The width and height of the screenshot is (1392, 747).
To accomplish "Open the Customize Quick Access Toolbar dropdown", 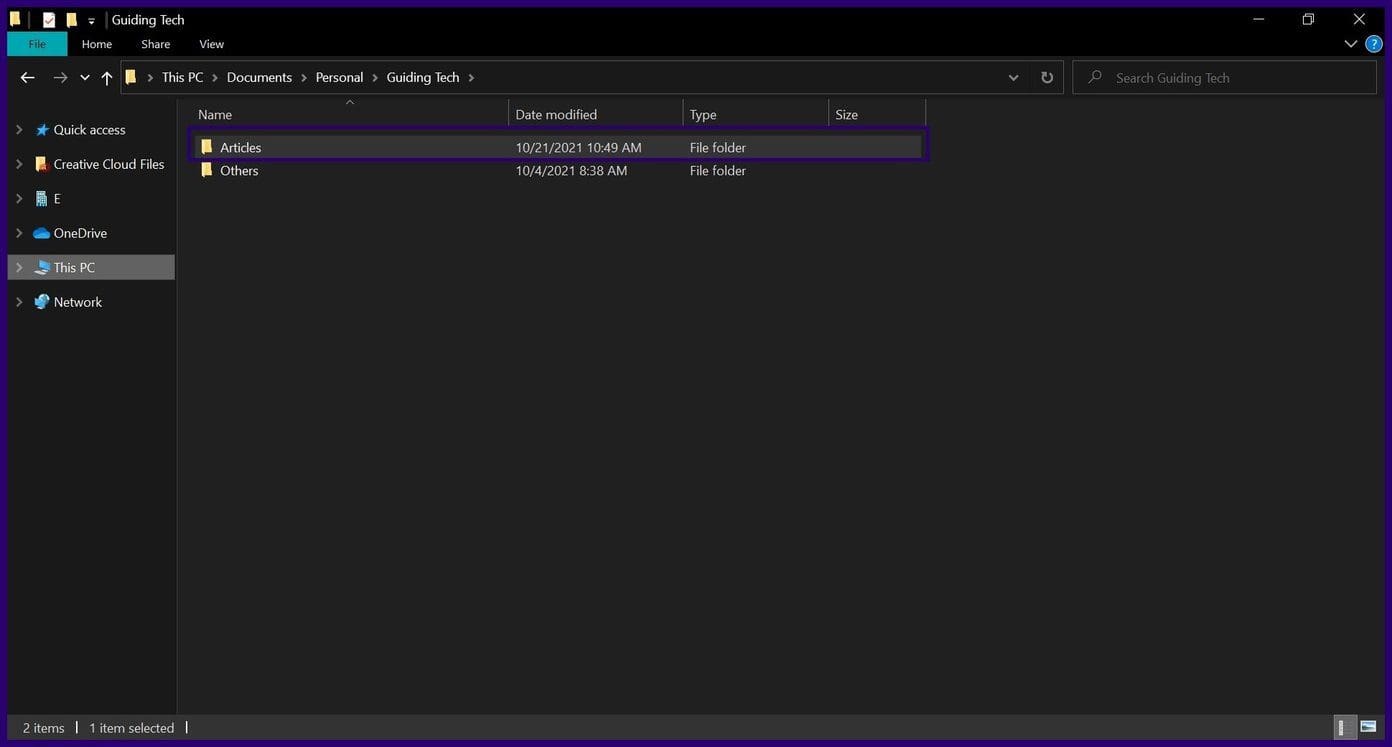I will point(91,21).
